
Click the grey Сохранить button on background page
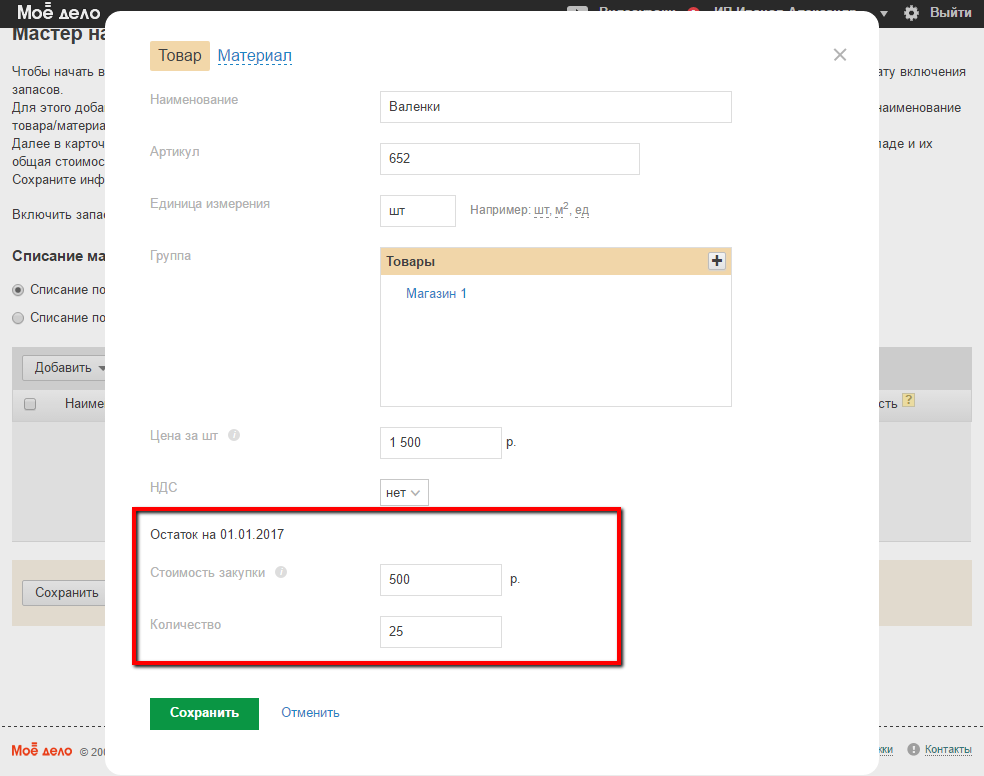(x=66, y=593)
